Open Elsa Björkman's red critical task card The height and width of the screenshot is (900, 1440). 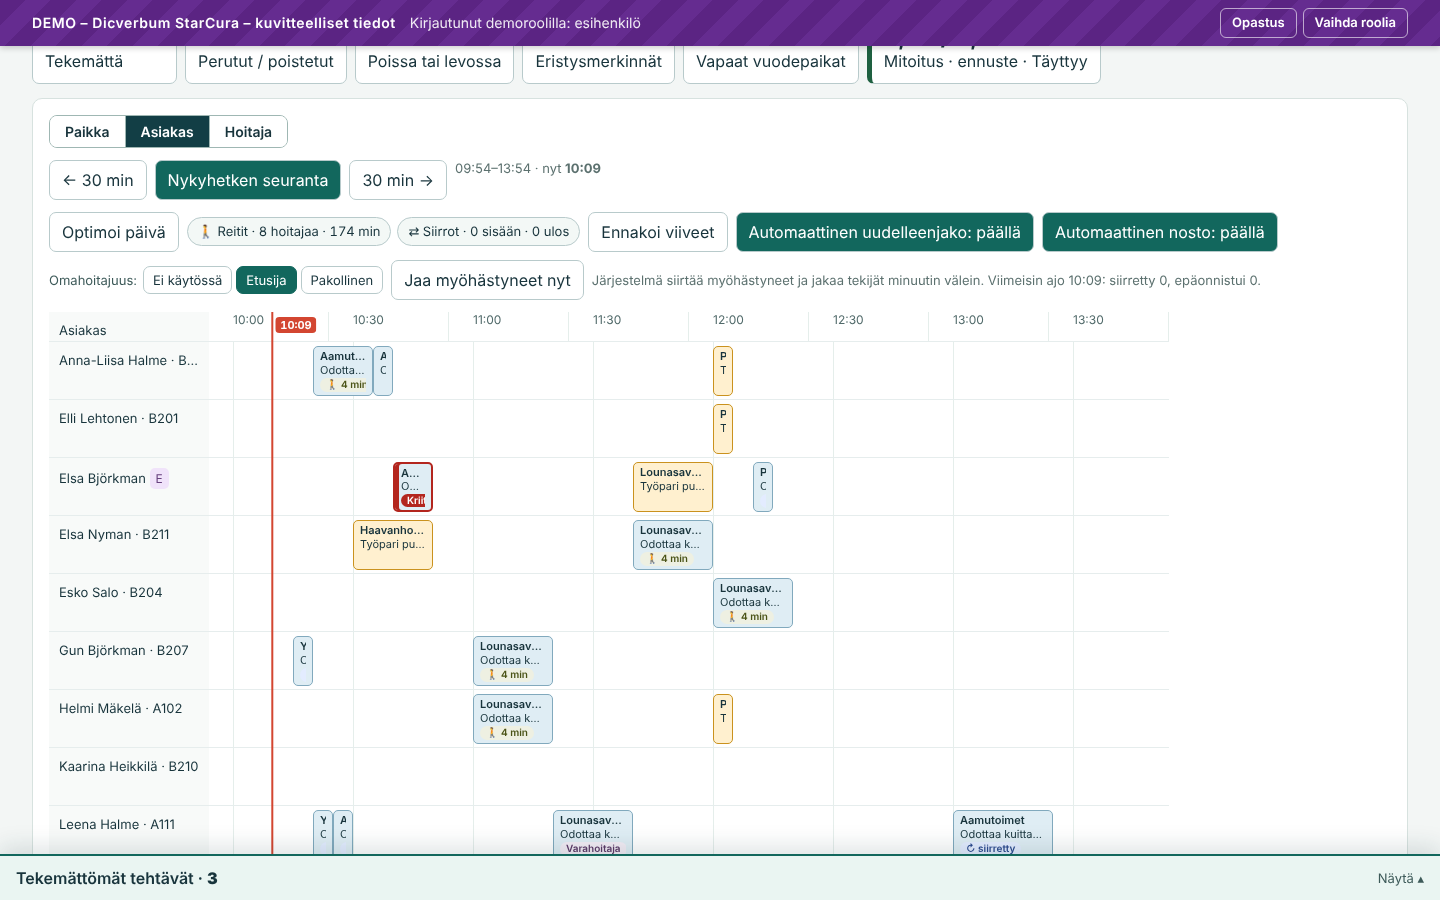pos(413,487)
